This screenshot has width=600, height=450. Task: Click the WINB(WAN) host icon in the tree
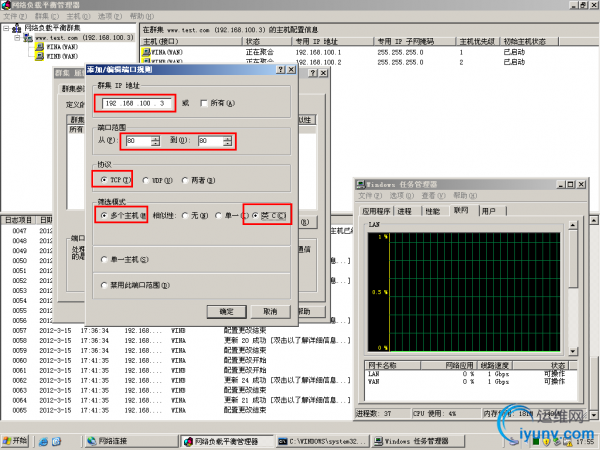coord(39,56)
